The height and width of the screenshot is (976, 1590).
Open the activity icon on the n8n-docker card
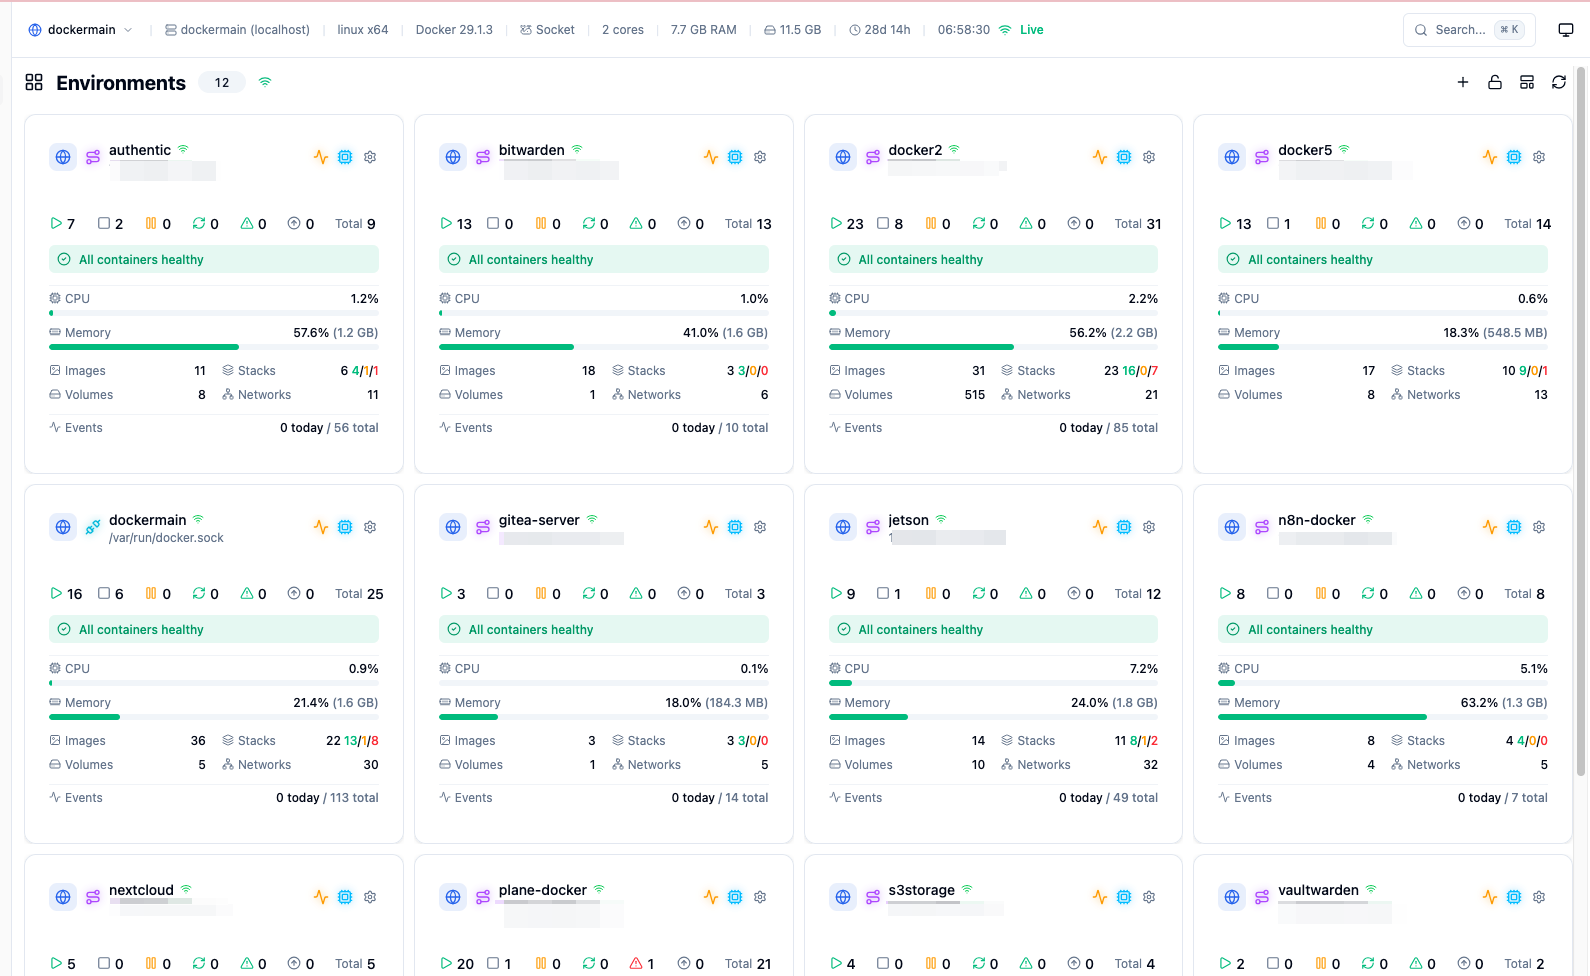pyautogui.click(x=1490, y=527)
